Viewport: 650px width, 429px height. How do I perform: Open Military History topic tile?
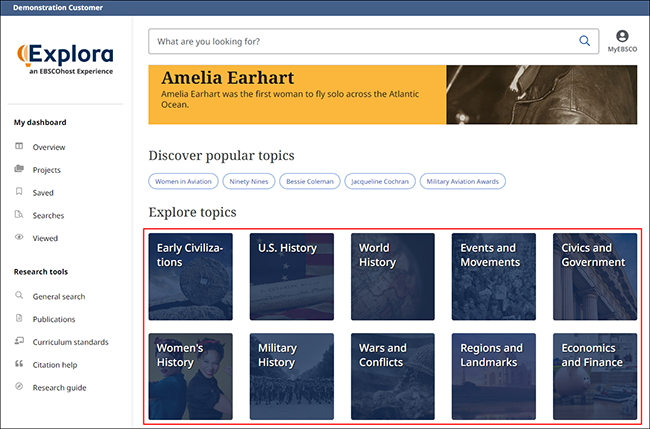(292, 376)
